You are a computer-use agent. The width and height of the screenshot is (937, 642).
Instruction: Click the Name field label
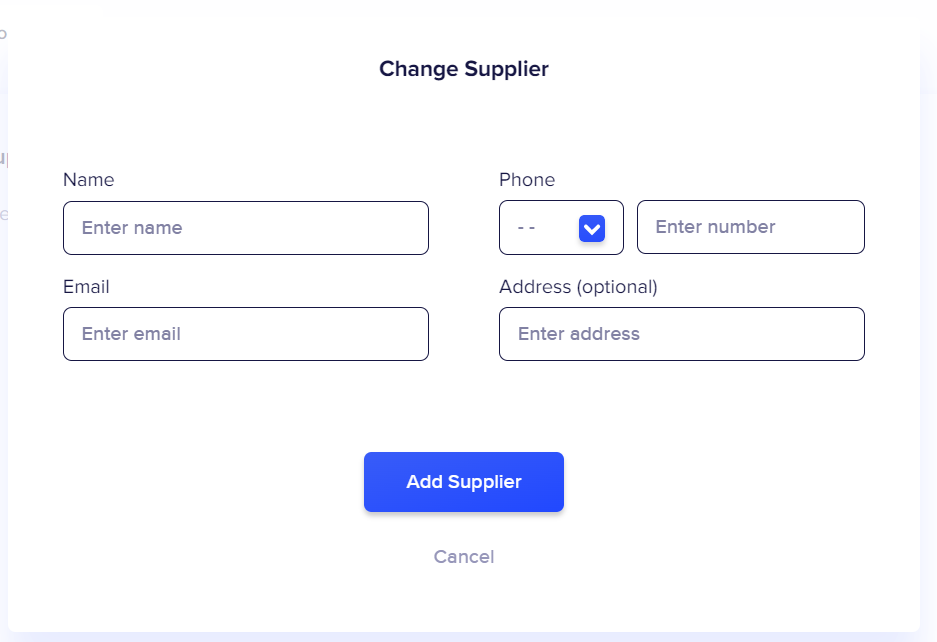click(89, 180)
